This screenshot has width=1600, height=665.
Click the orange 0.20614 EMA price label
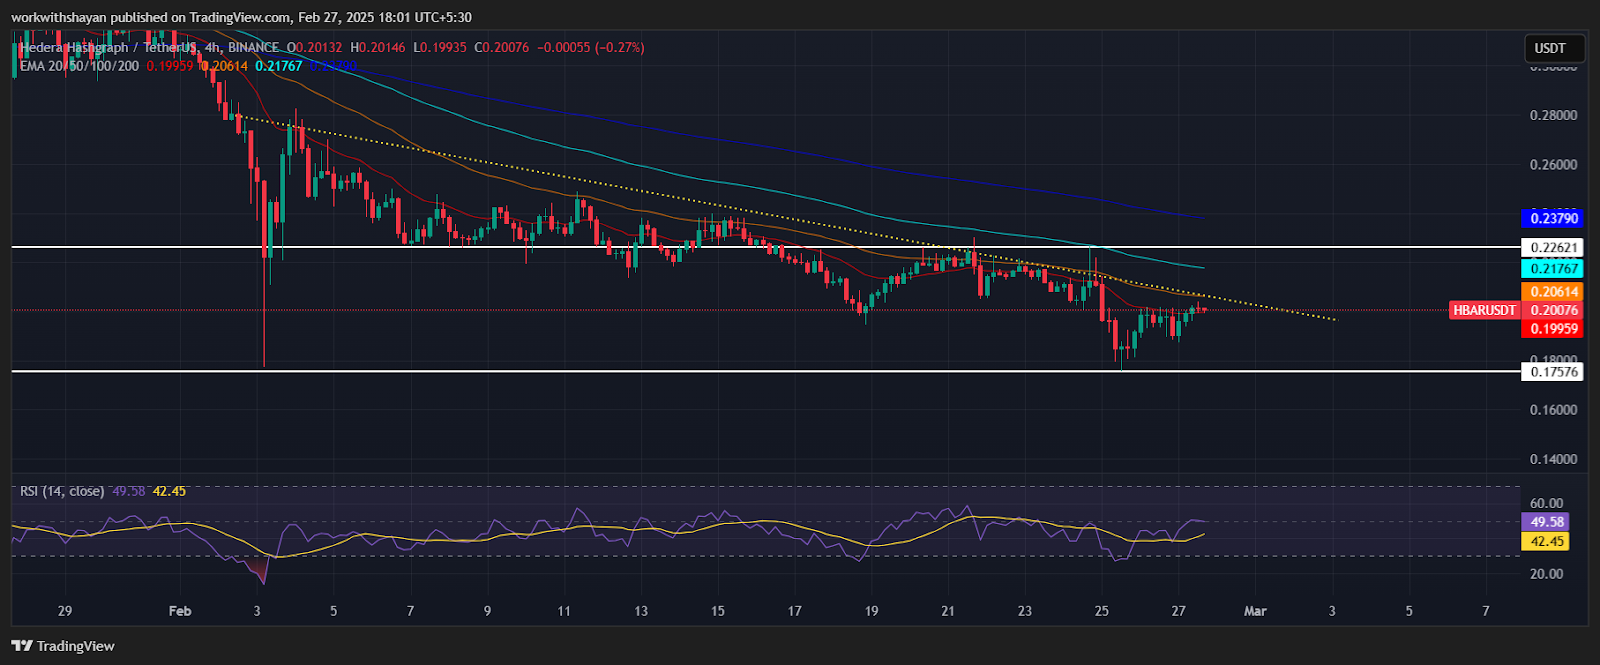tap(1553, 292)
